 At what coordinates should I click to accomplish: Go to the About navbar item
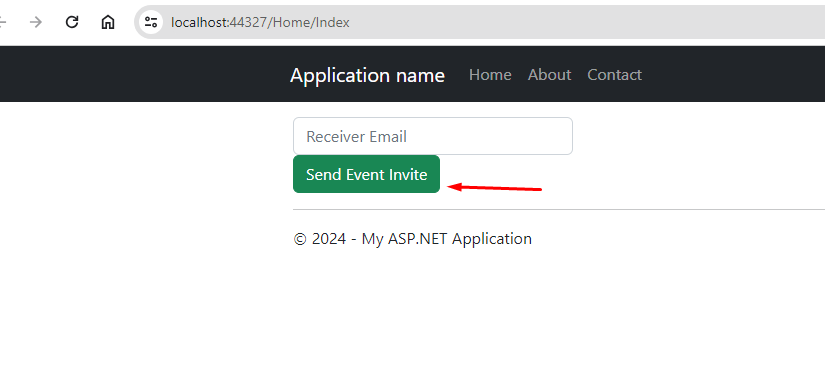[549, 75]
